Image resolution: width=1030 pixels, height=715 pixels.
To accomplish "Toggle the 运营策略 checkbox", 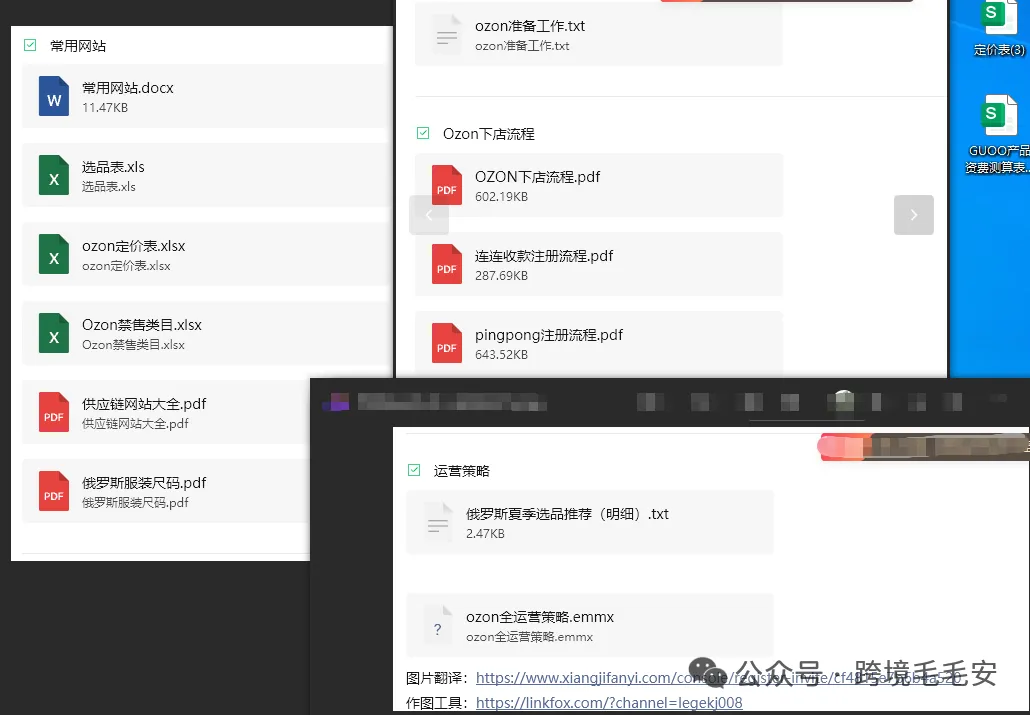I will [x=414, y=470].
